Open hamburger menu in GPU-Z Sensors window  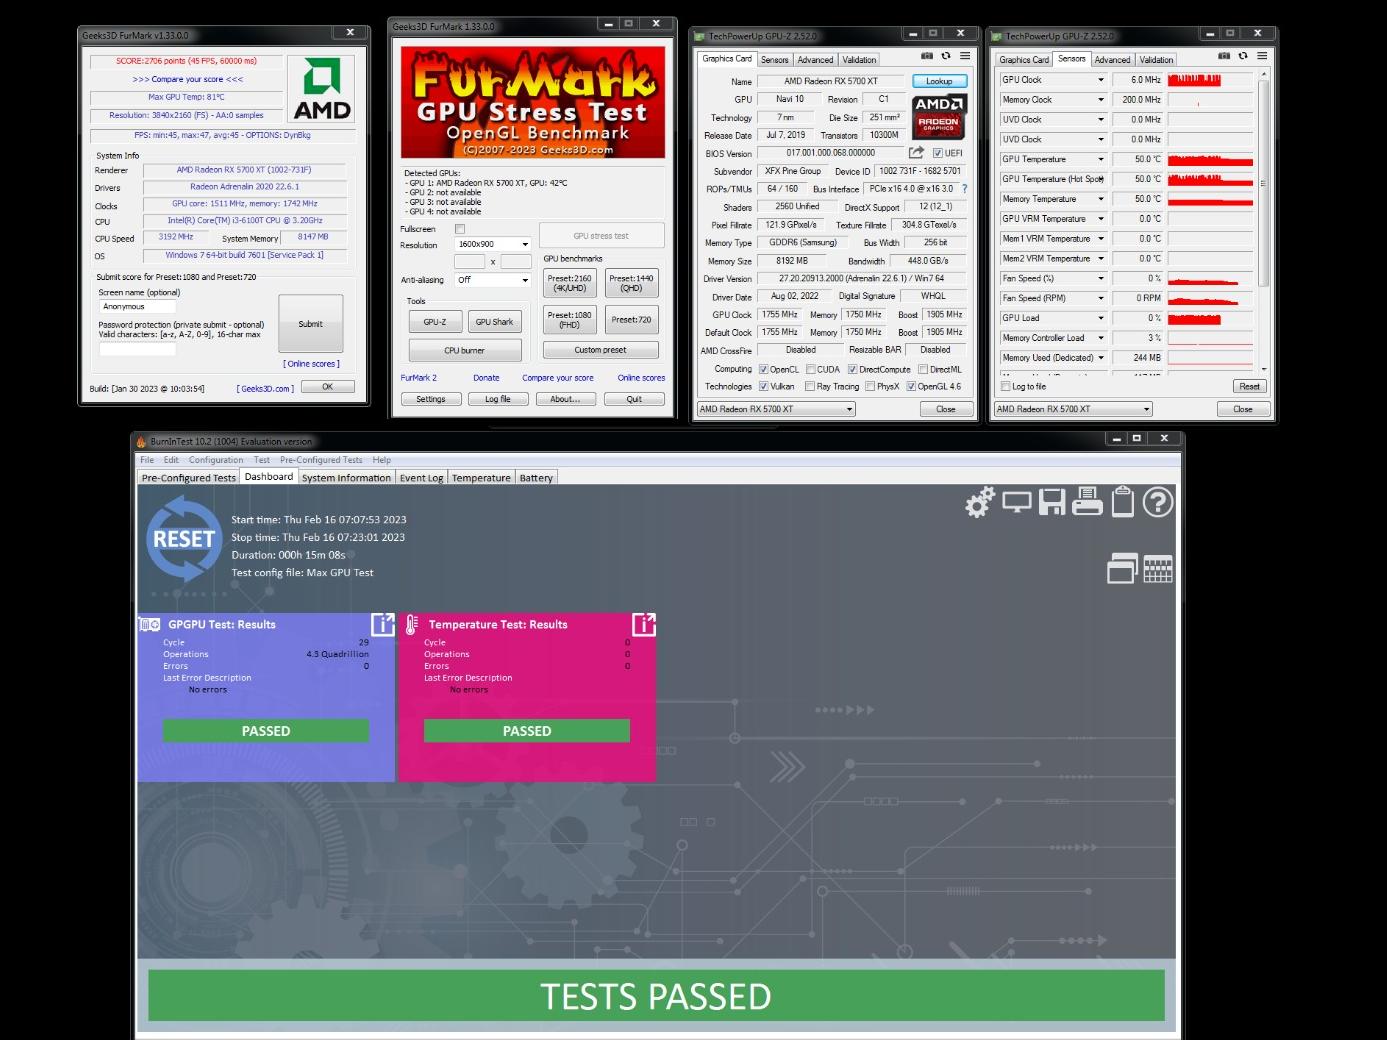click(x=1262, y=56)
